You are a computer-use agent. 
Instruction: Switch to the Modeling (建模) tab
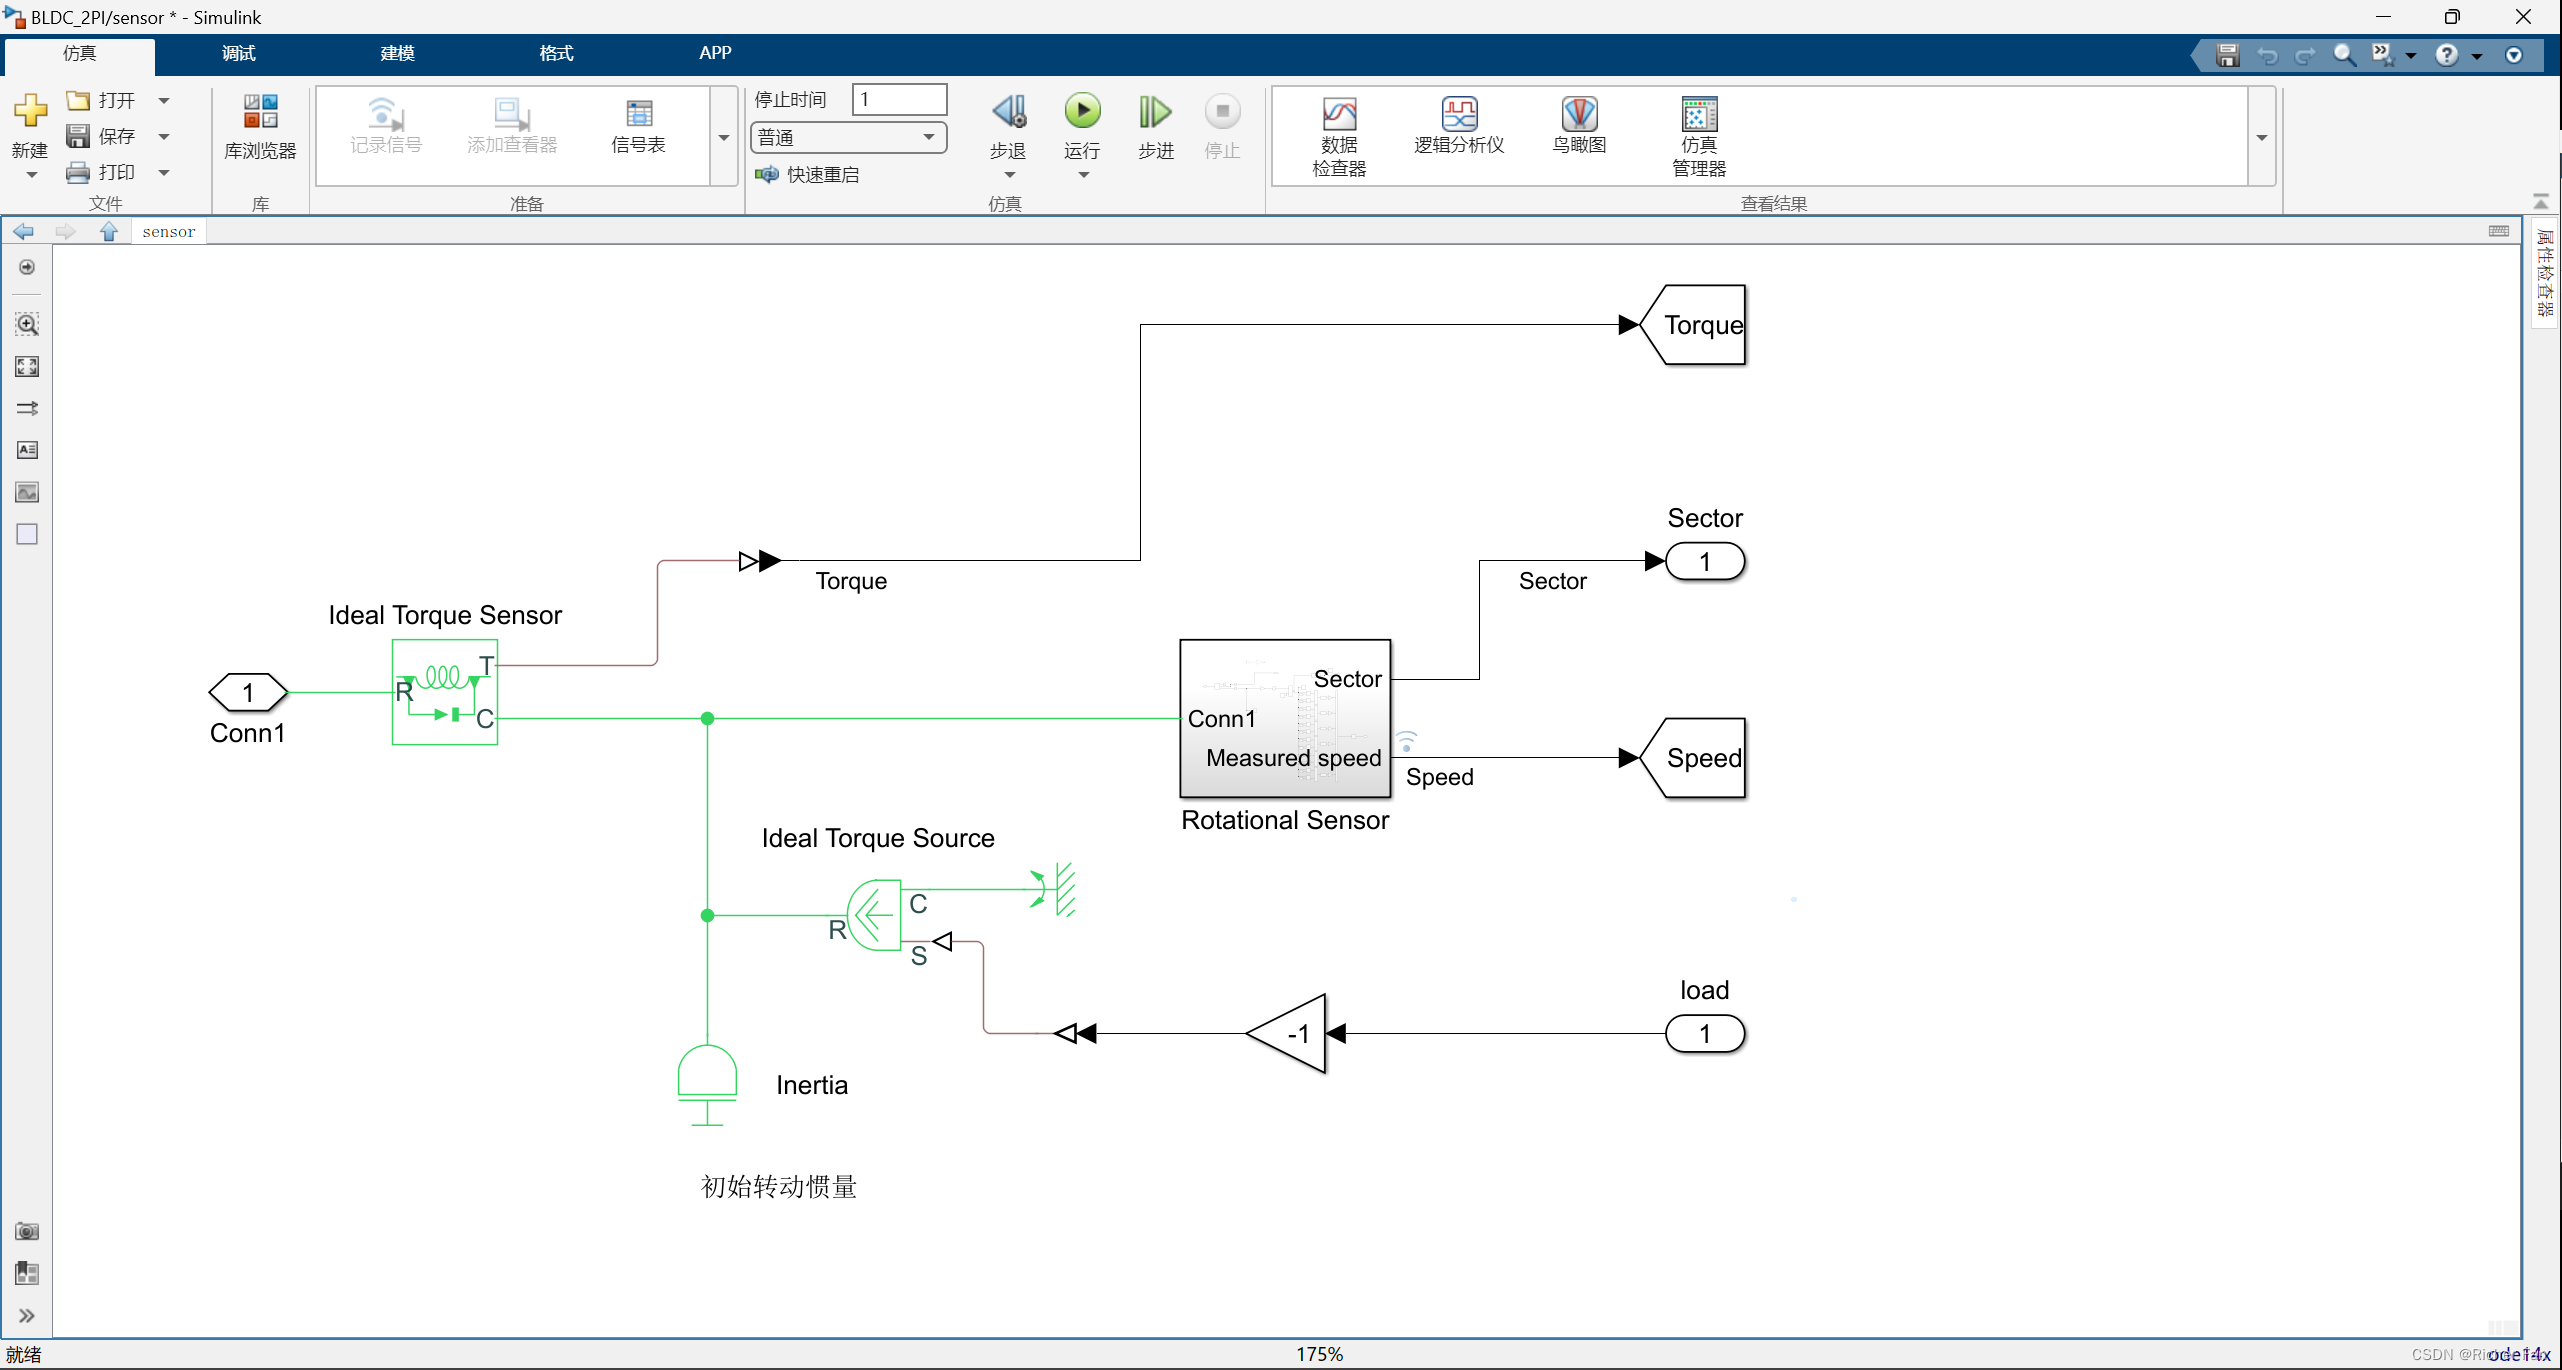pyautogui.click(x=397, y=53)
